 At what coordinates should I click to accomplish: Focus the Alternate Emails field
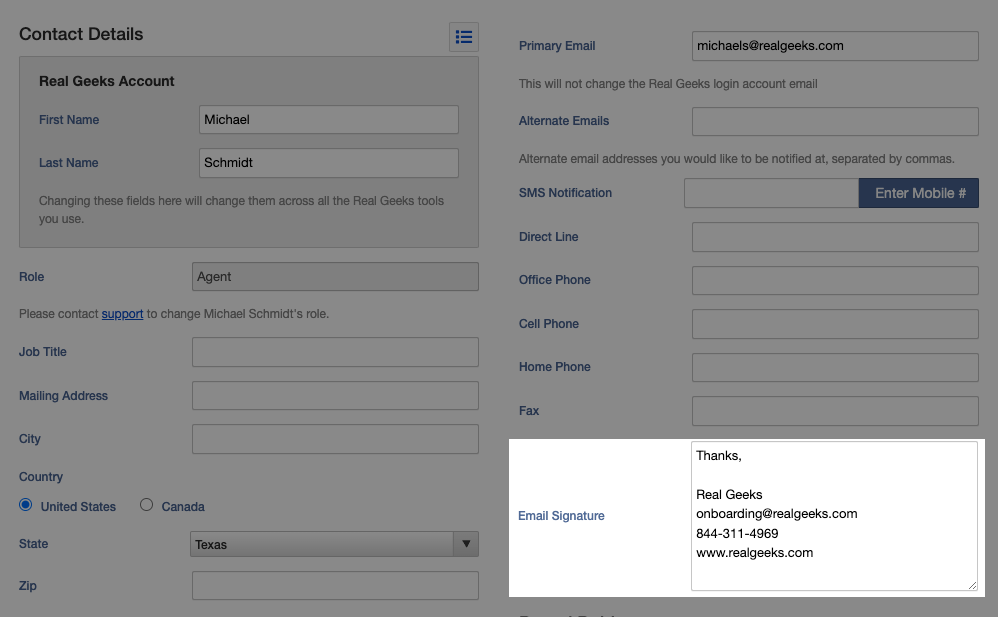(x=835, y=121)
